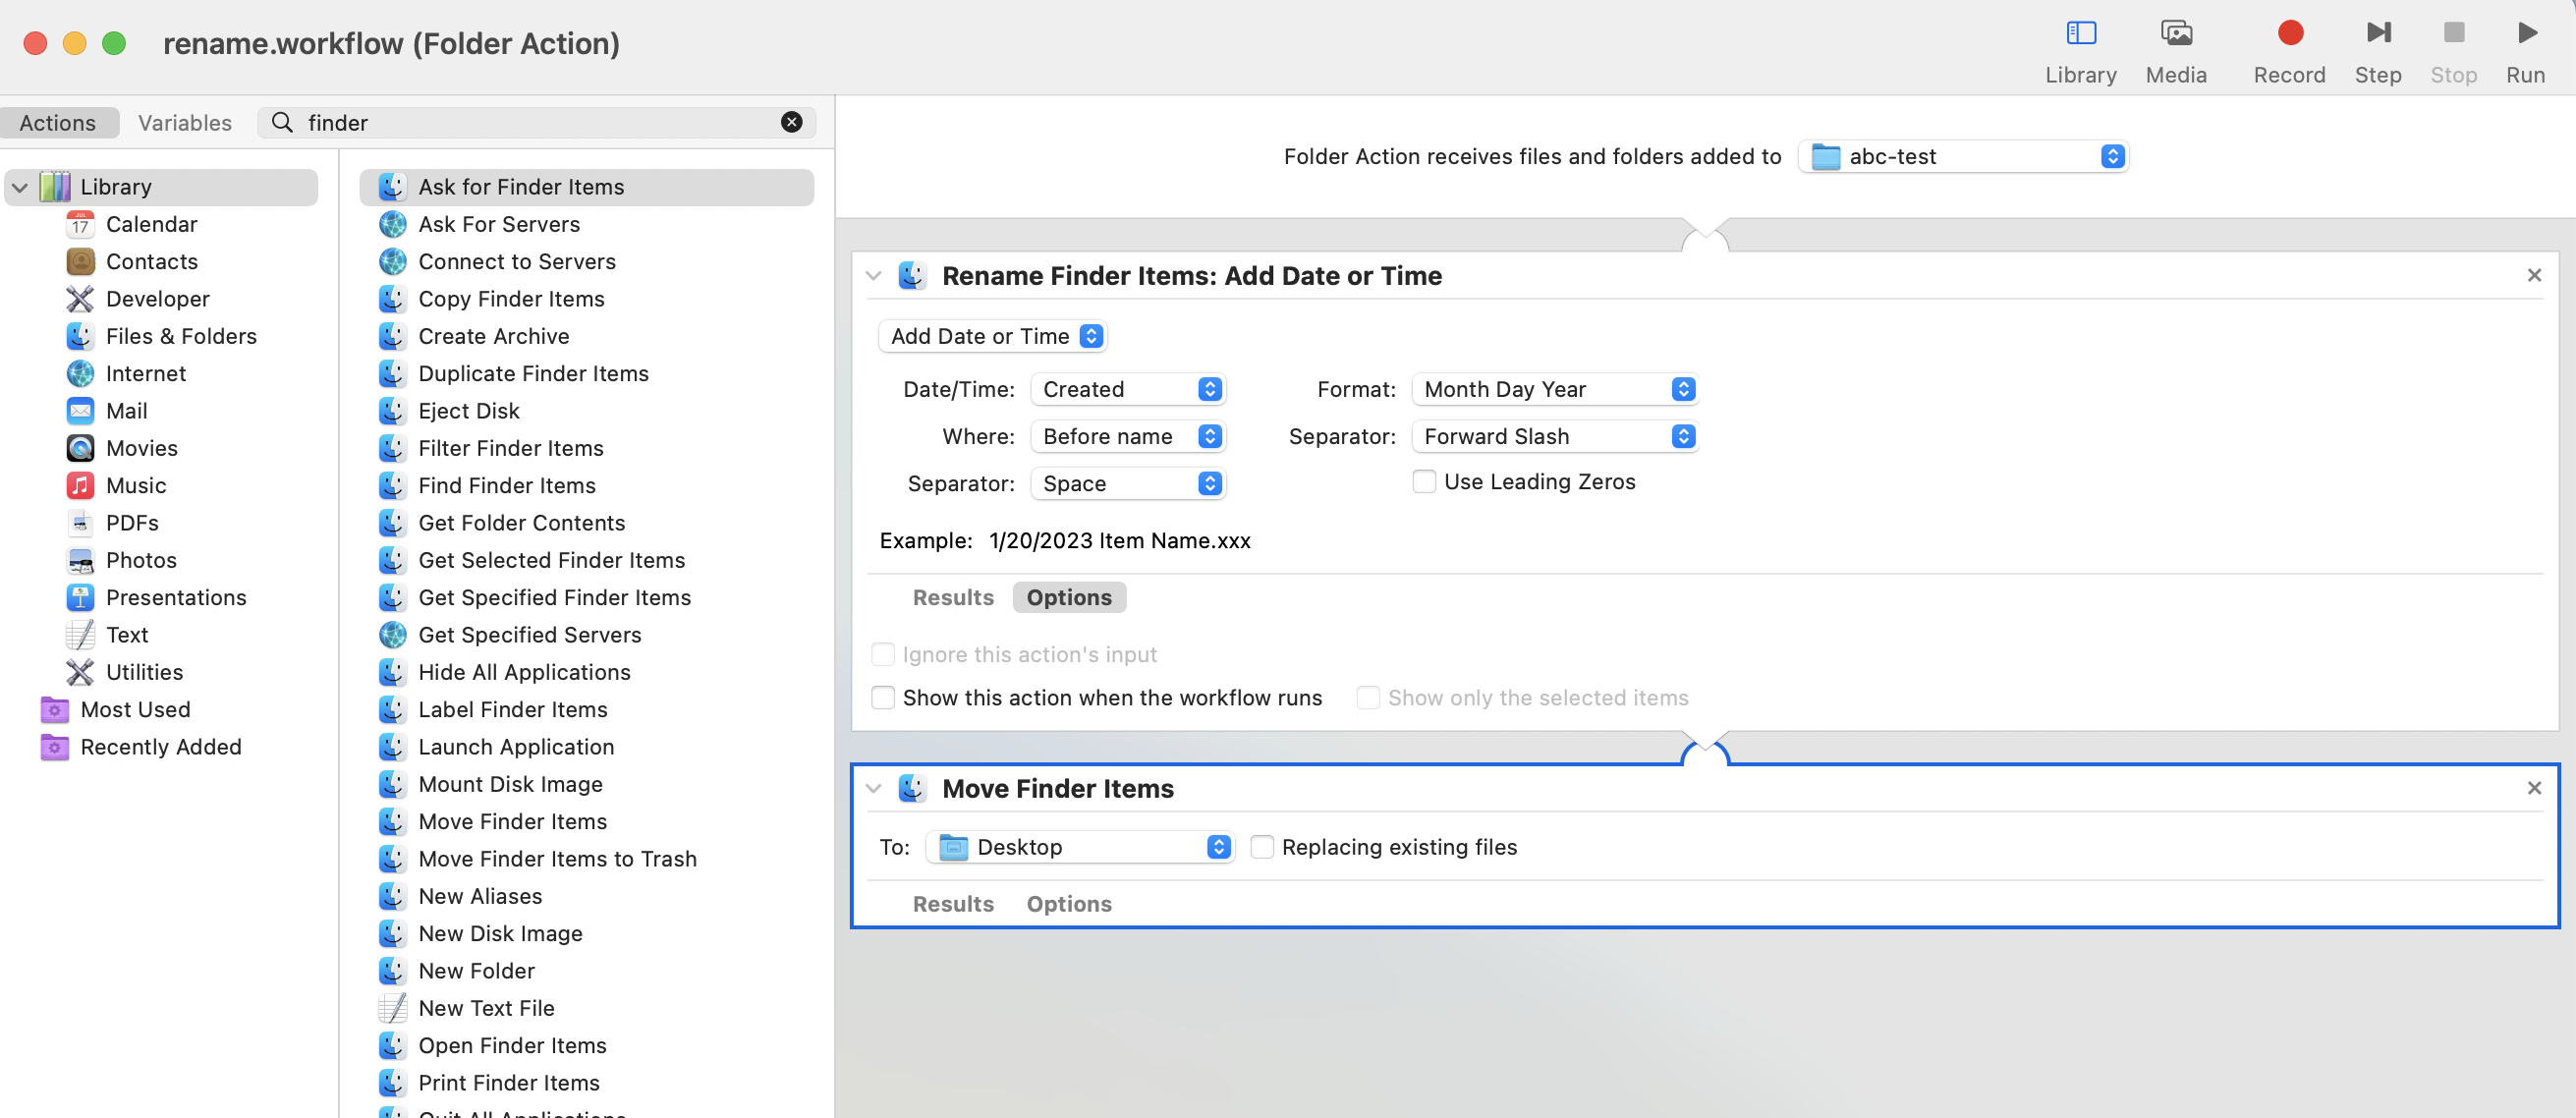Click Results under Rename Finder Items
Image resolution: width=2576 pixels, height=1118 pixels.
(952, 597)
